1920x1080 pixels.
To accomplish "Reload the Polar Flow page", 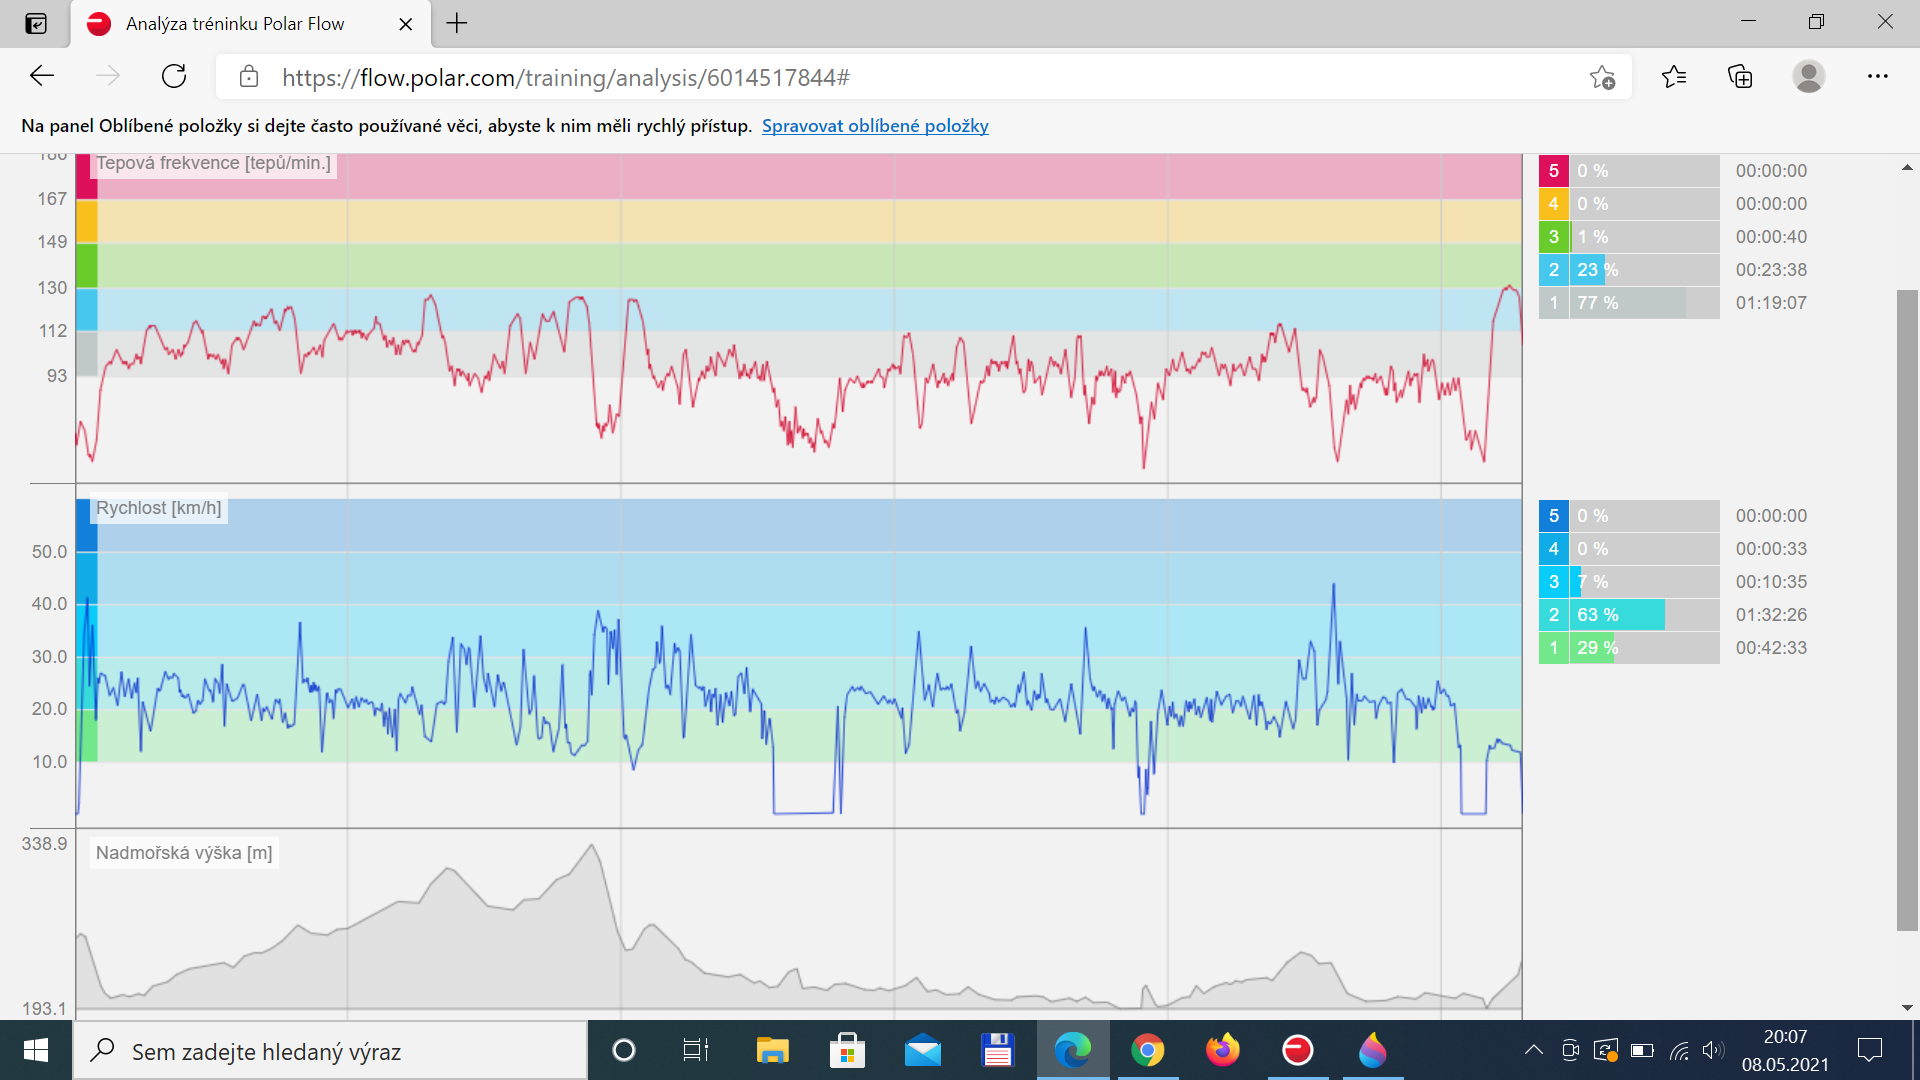I will click(x=174, y=76).
